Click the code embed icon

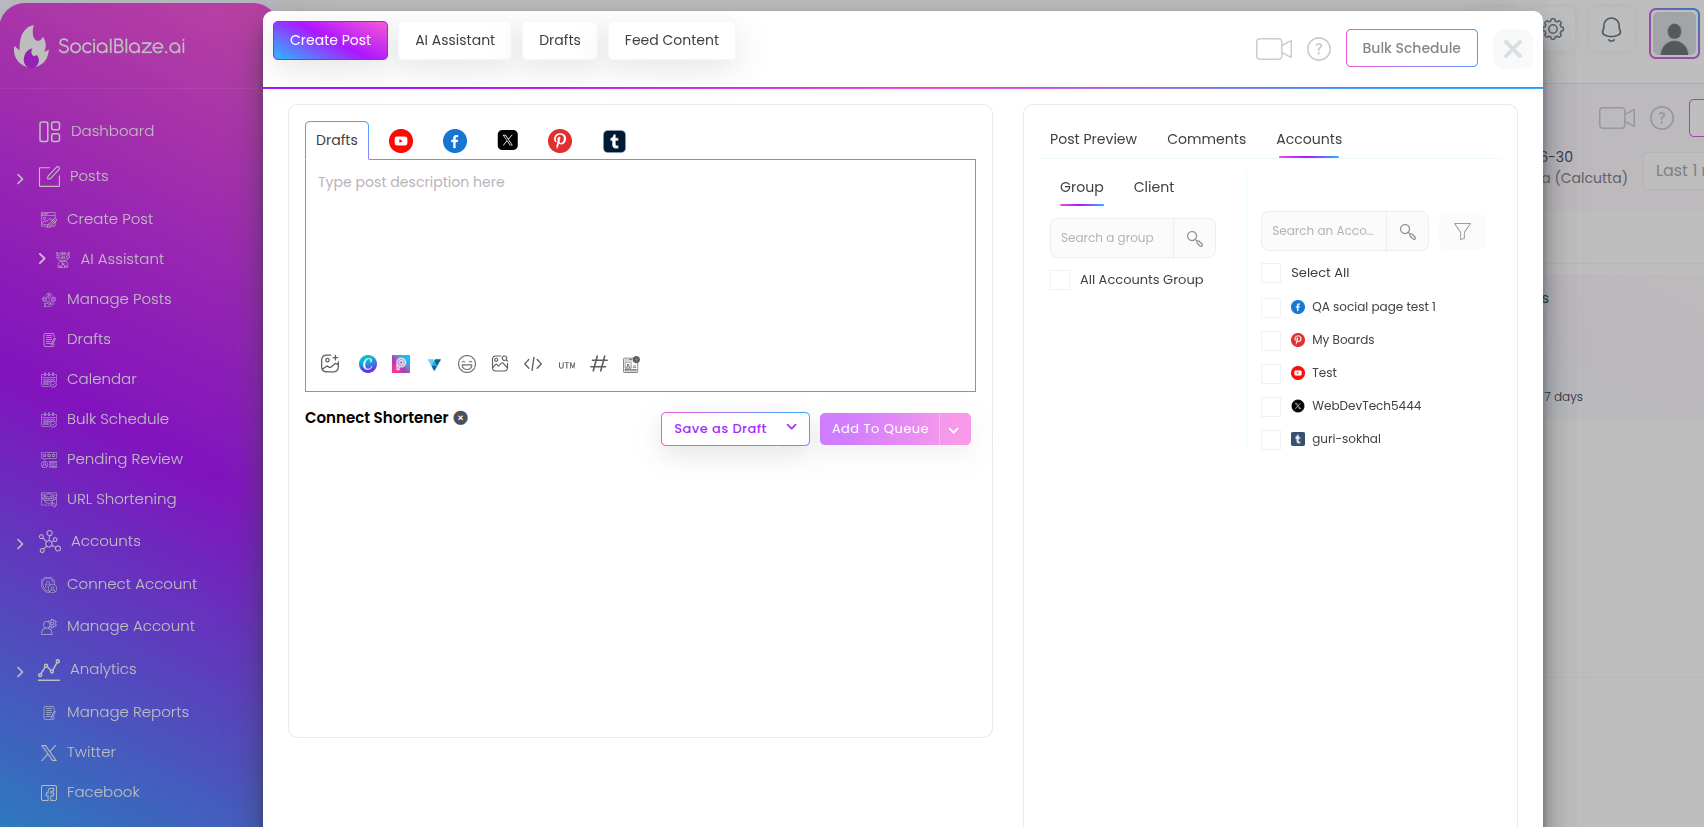click(533, 364)
